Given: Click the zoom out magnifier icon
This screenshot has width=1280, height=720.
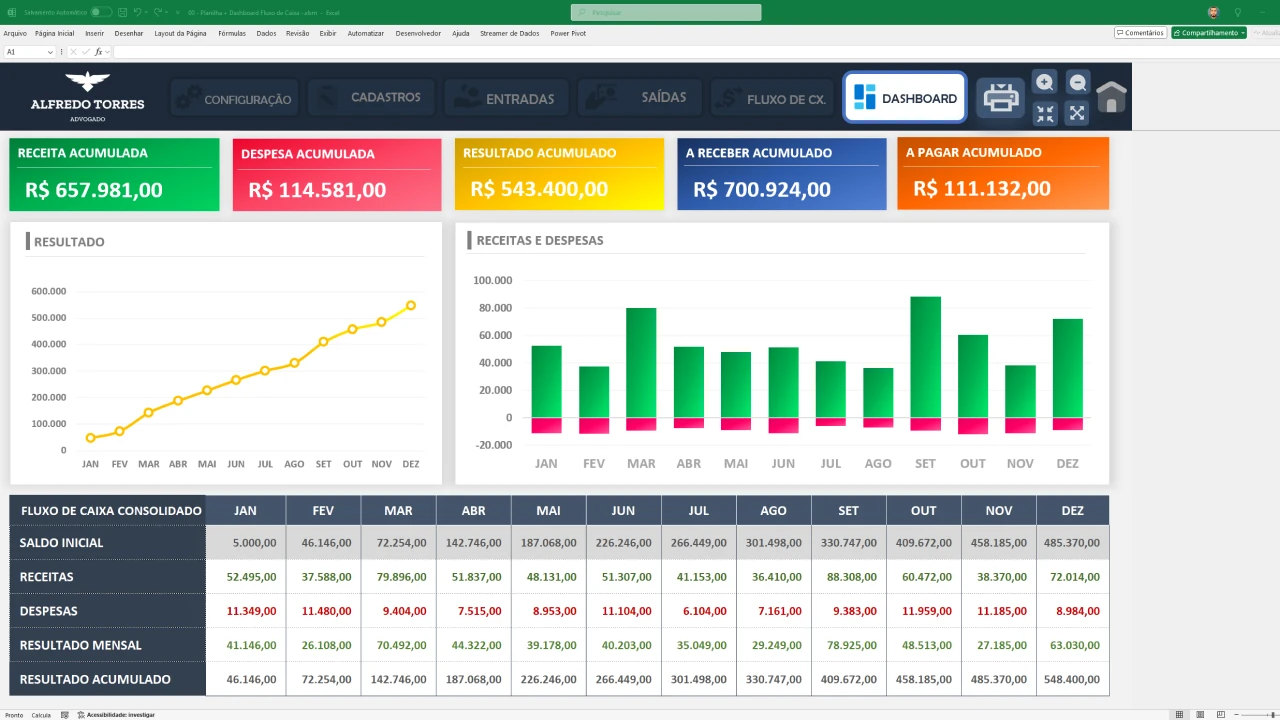Looking at the screenshot, I should [1077, 83].
